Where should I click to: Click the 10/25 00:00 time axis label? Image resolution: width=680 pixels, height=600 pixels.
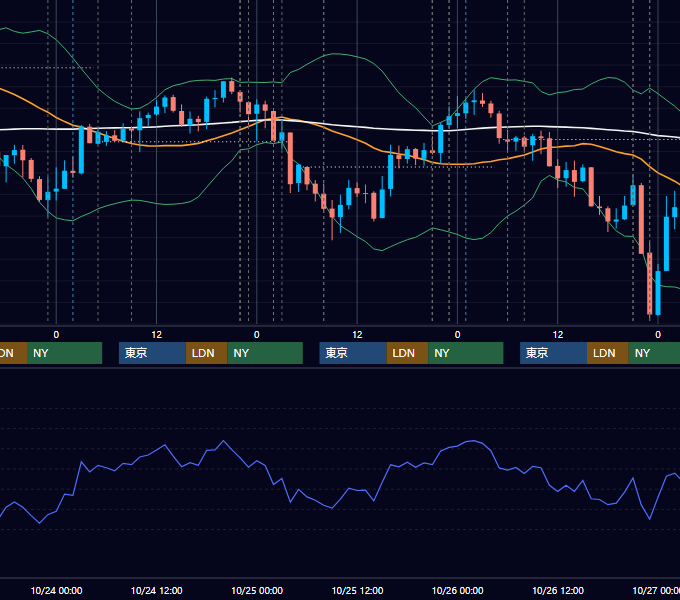click(257, 590)
